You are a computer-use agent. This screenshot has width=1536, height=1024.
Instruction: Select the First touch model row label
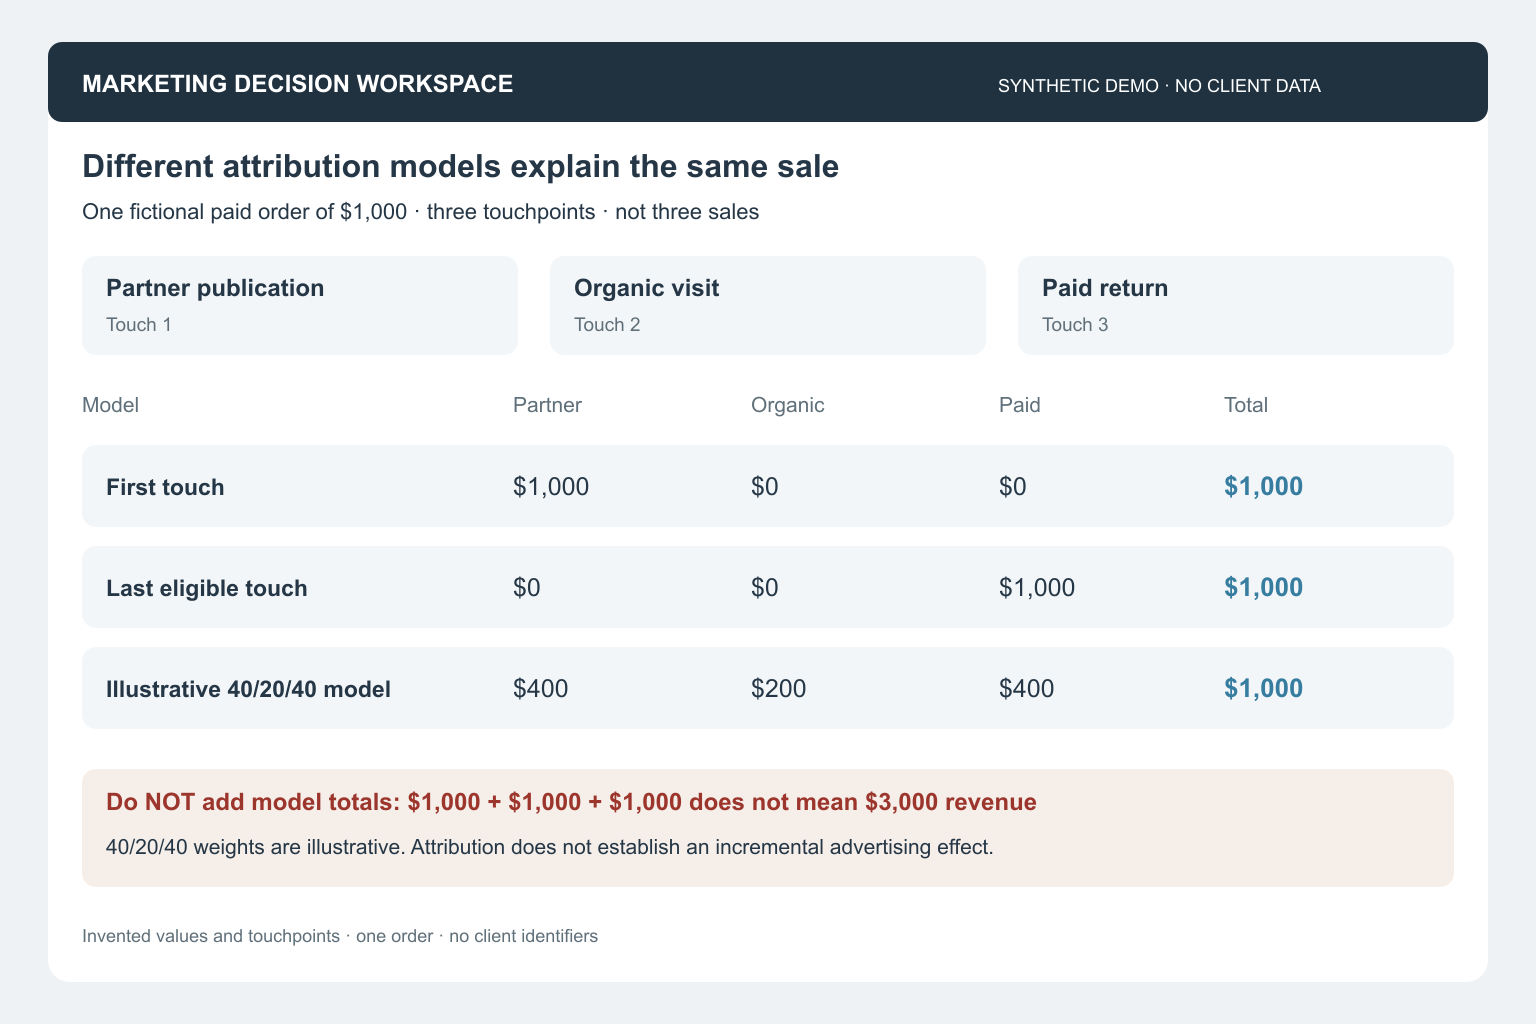165,487
